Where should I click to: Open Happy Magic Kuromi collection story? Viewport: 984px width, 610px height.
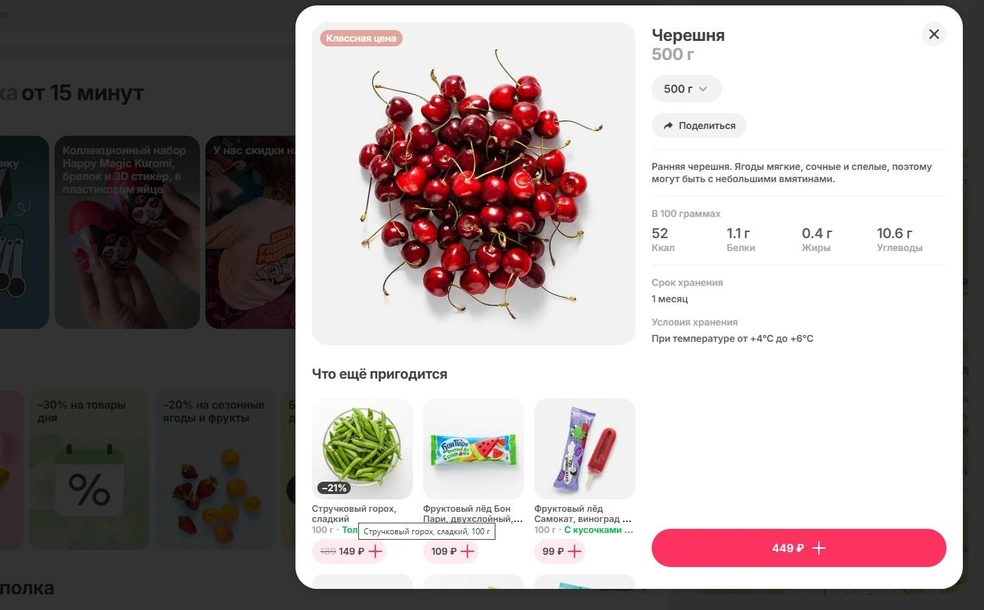127,232
